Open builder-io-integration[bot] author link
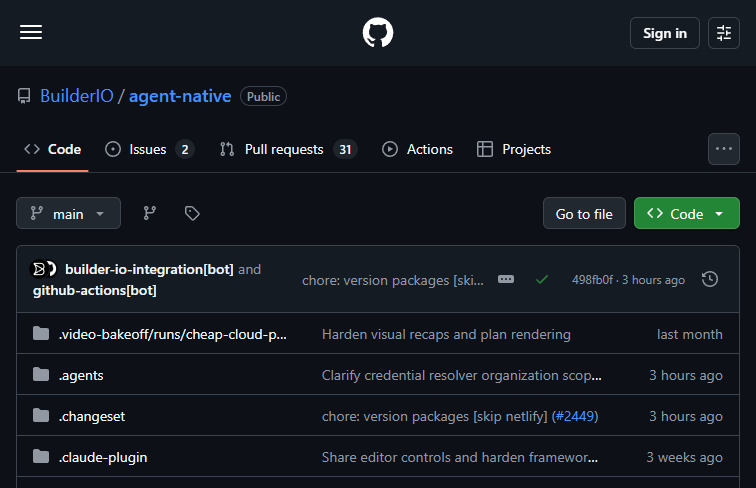Viewport: 756px width, 488px height. coord(149,269)
